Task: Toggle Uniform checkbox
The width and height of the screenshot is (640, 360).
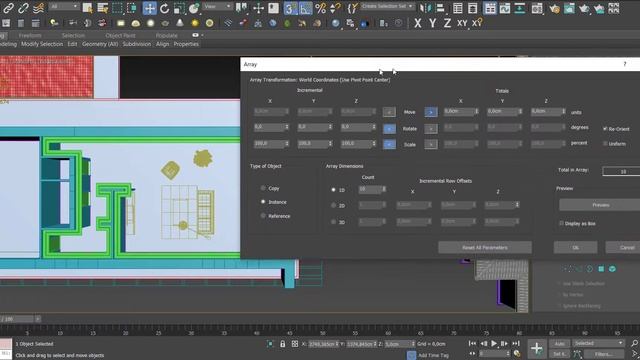Action: pyautogui.click(x=614, y=144)
